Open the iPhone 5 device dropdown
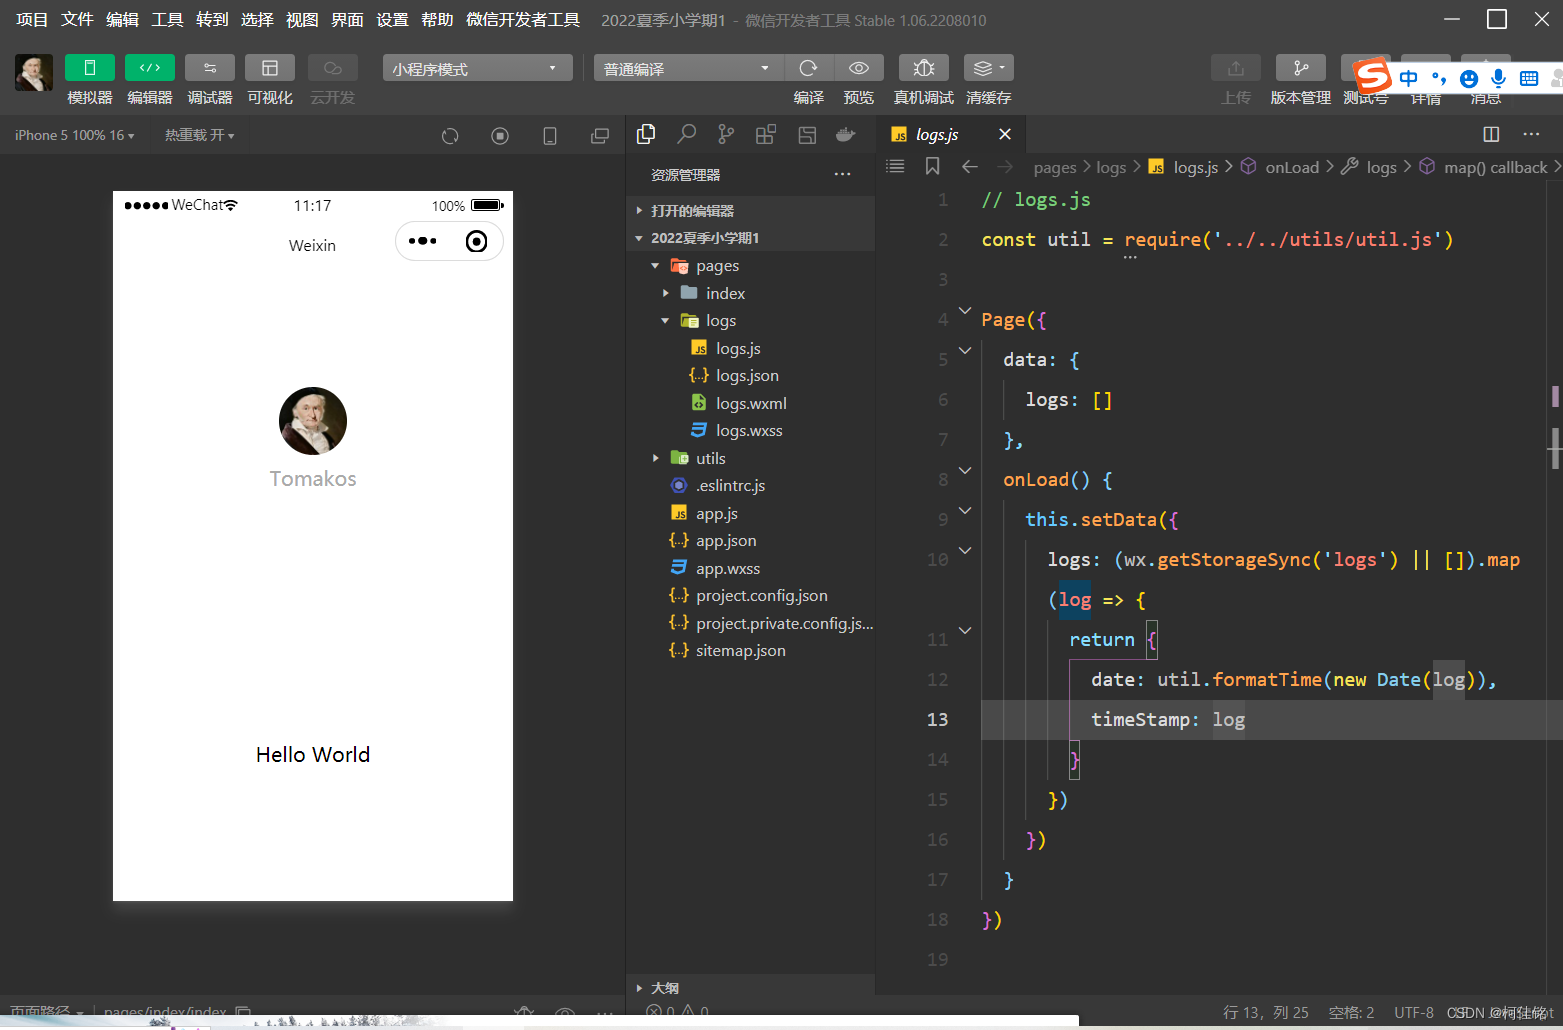This screenshot has width=1563, height=1030. click(74, 135)
